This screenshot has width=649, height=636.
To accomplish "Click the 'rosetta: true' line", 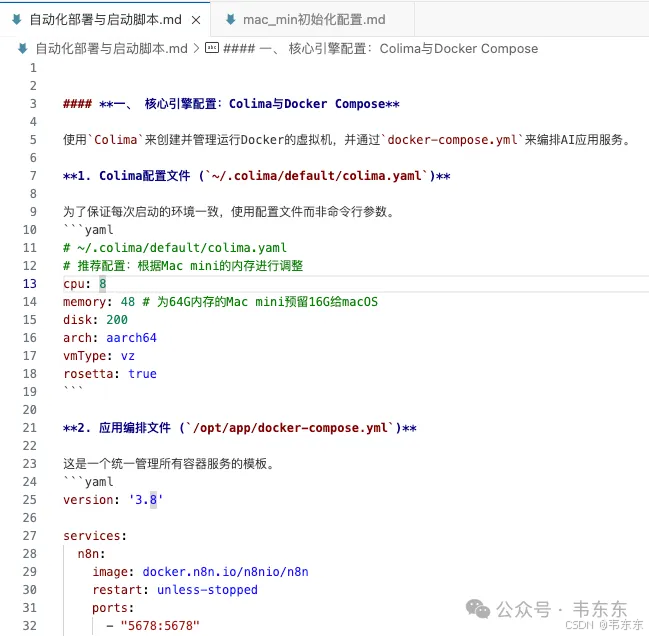I will click(x=110, y=374).
